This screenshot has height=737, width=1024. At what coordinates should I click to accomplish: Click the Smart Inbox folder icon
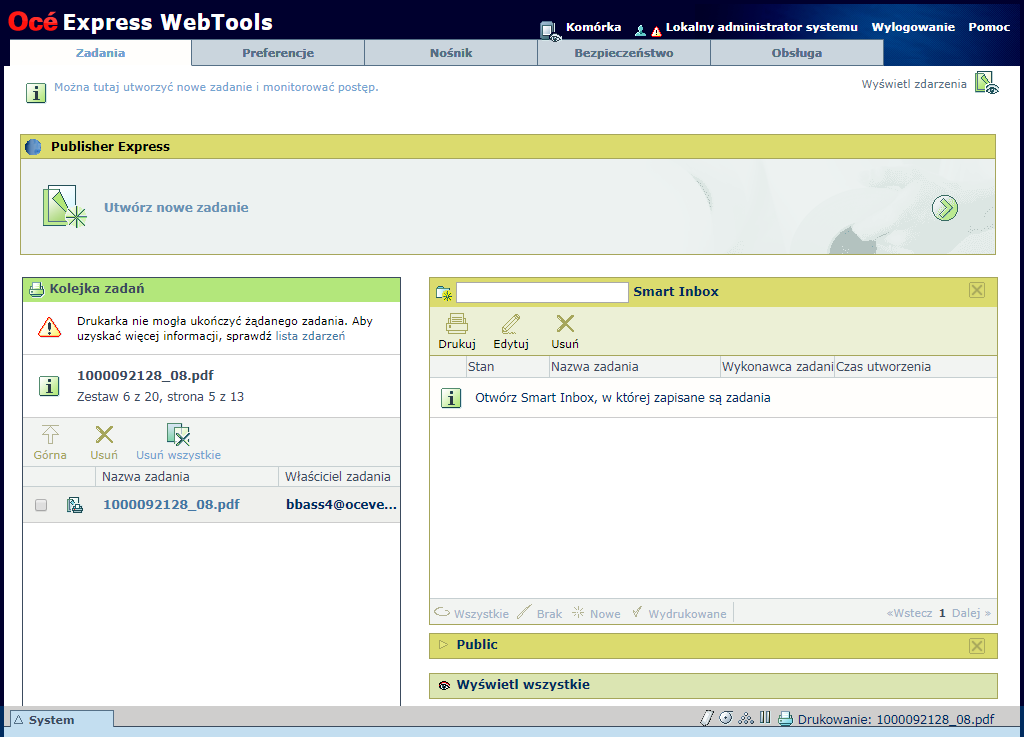tap(444, 293)
